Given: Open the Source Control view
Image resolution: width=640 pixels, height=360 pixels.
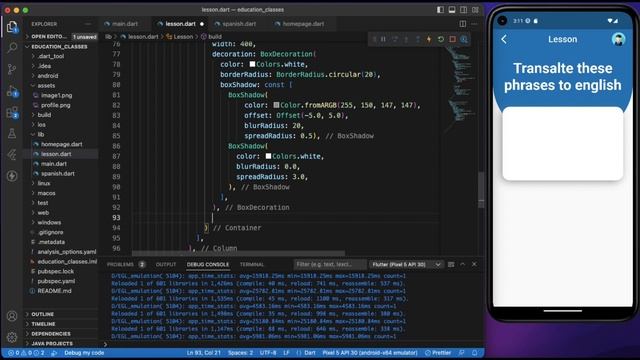Looking at the screenshot, I should [x=12, y=69].
